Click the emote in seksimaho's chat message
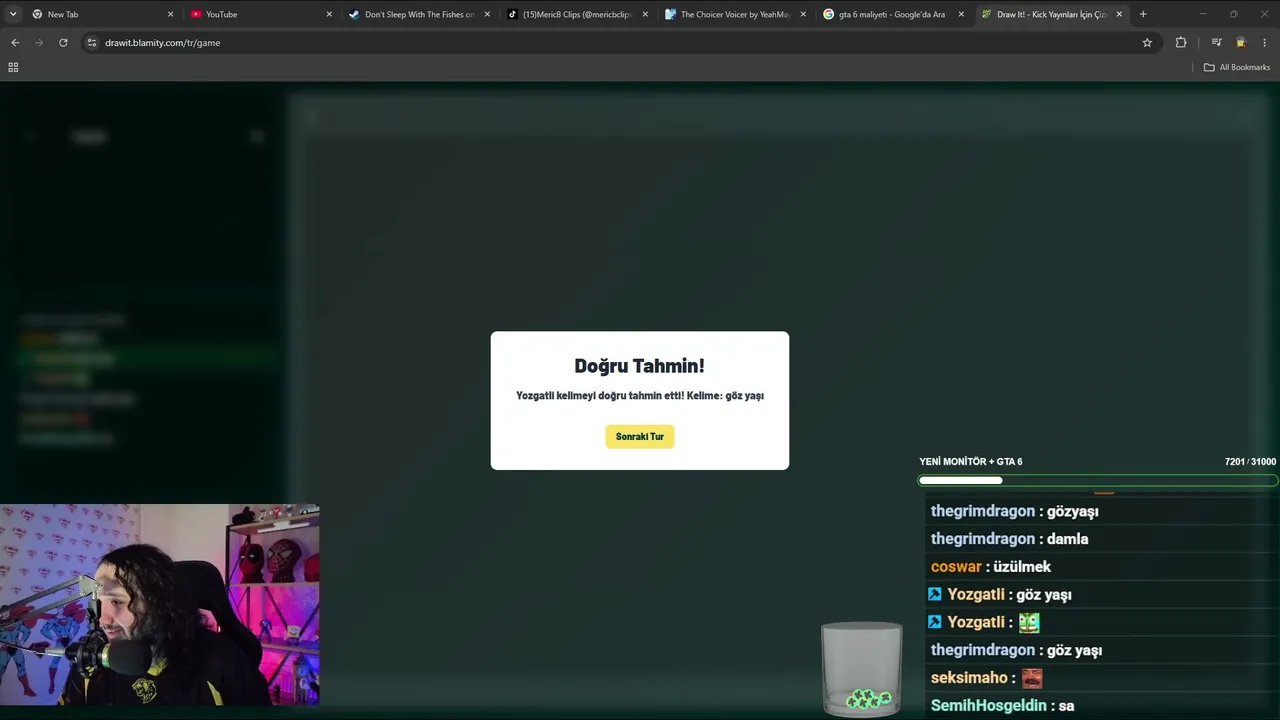1280x720 pixels. [x=1032, y=678]
